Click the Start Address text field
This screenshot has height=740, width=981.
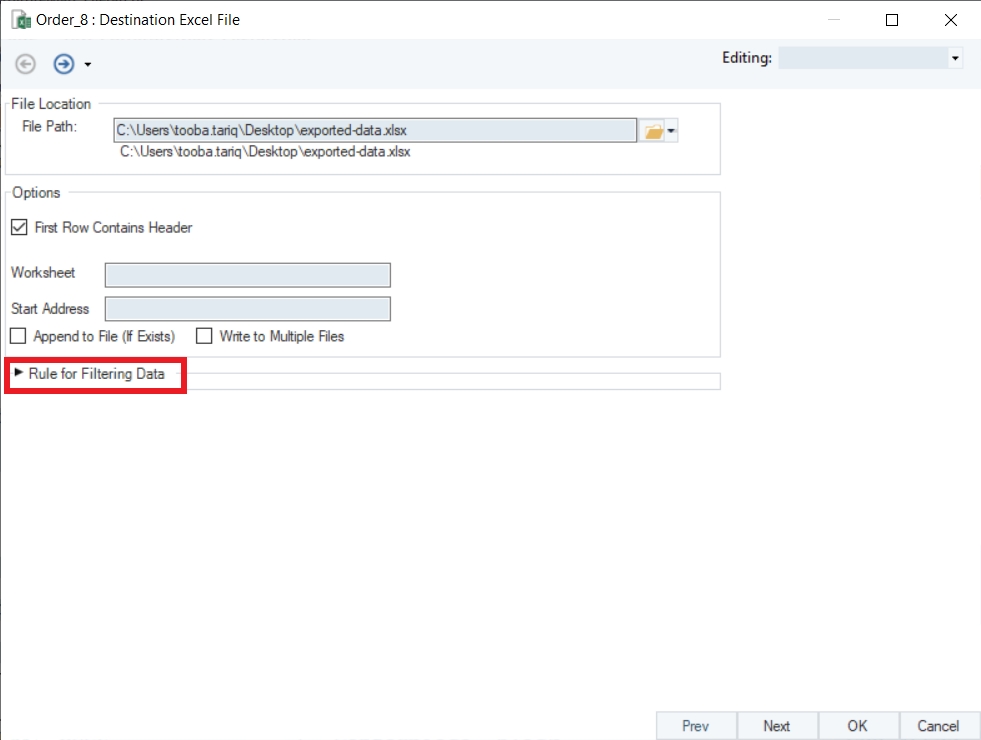248,309
